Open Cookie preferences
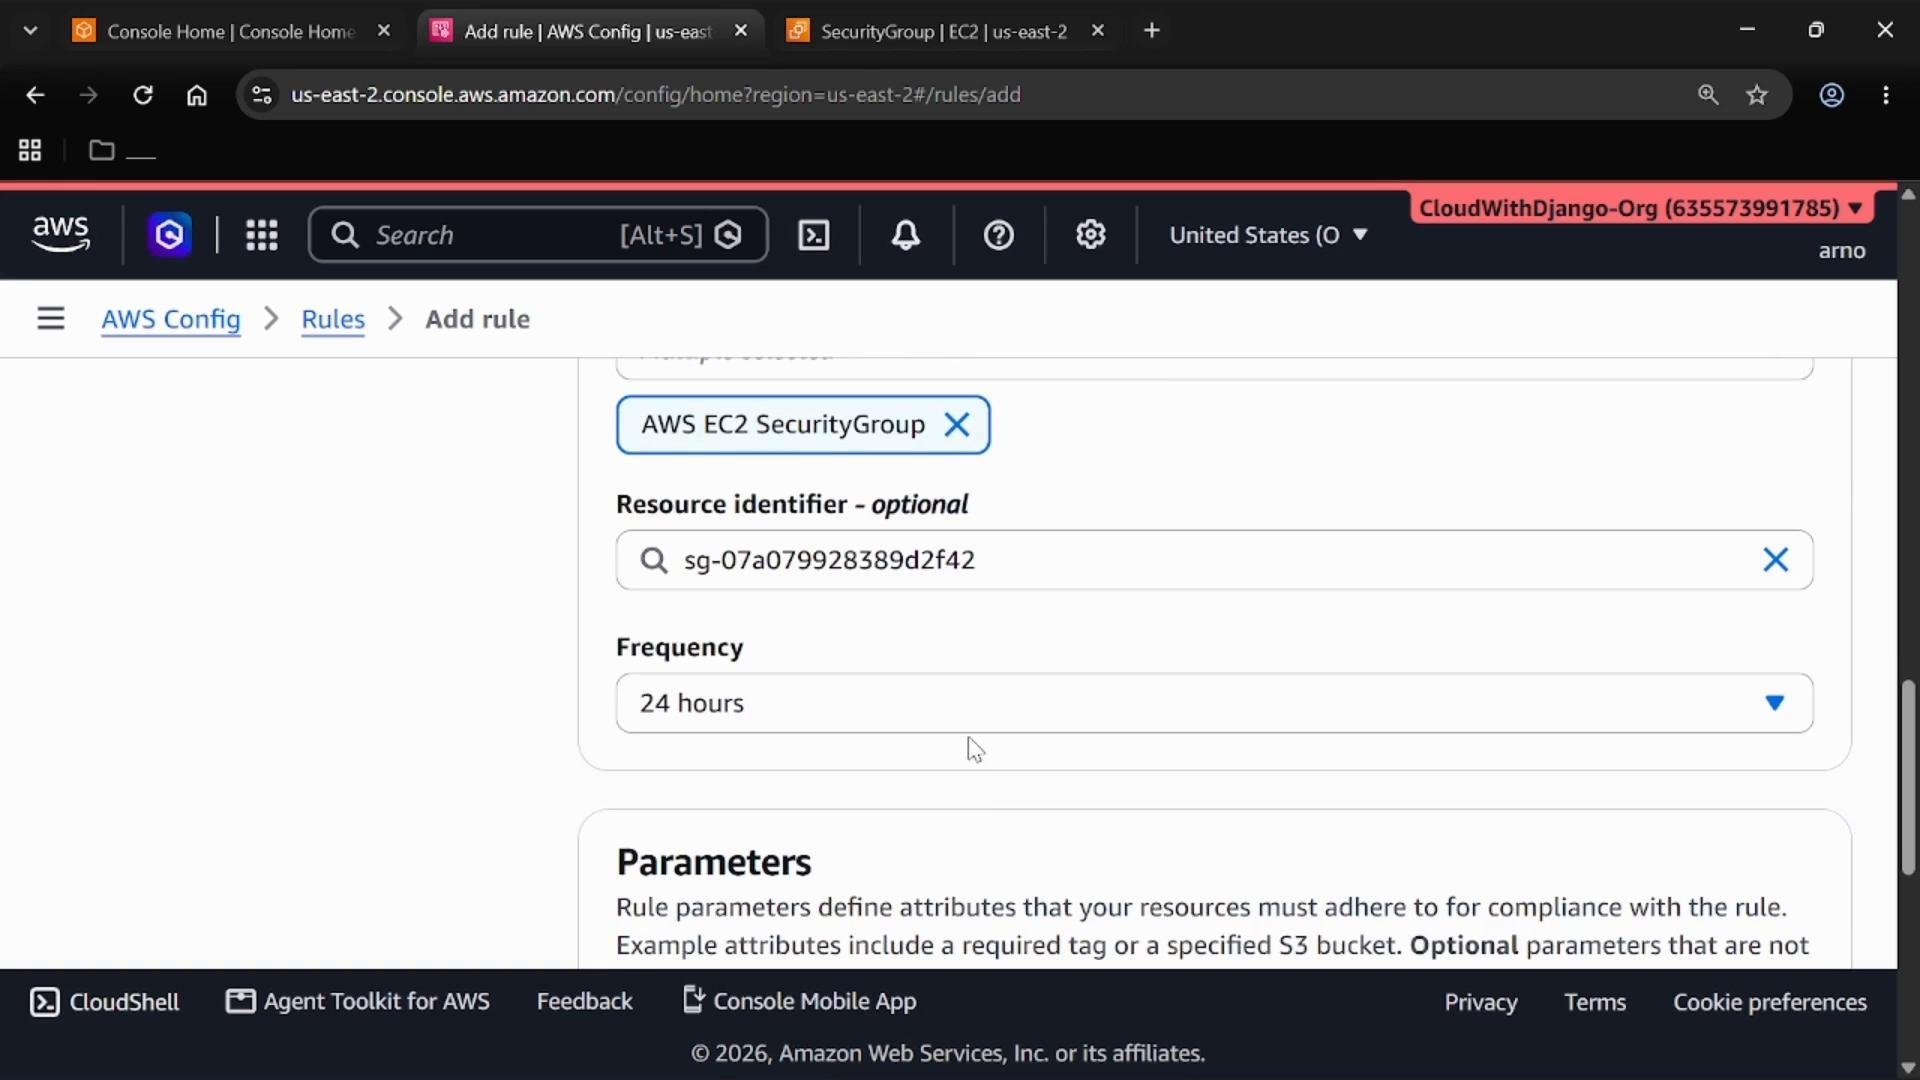 pyautogui.click(x=1770, y=1002)
